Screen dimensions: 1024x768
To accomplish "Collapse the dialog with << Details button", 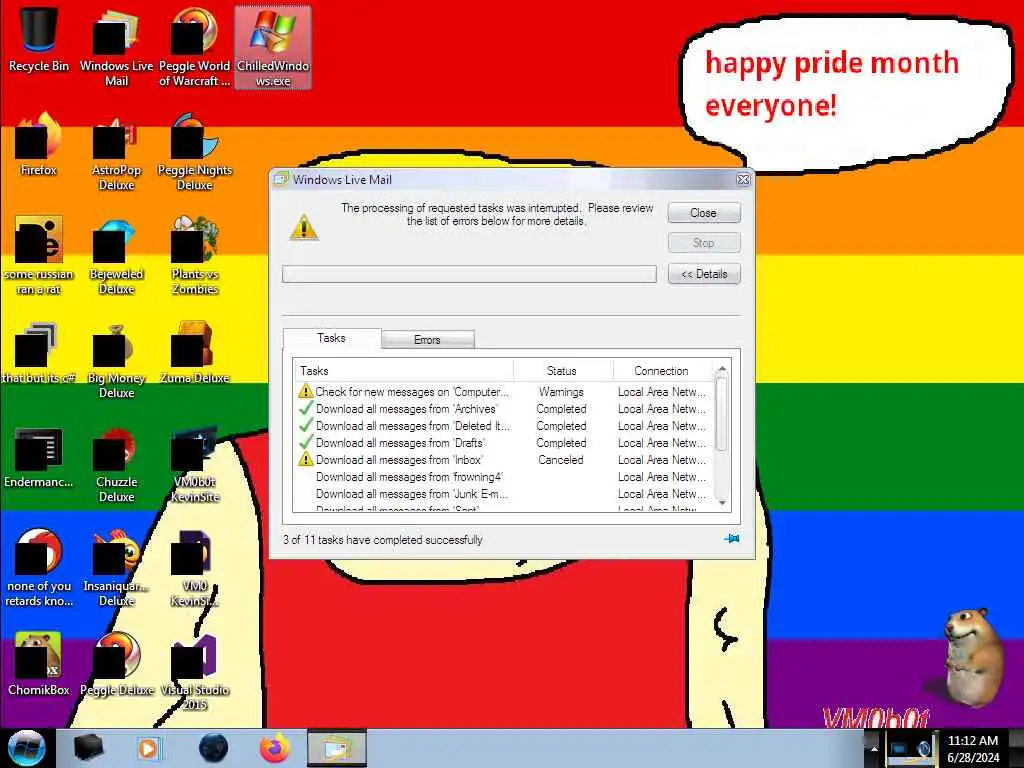I will [x=704, y=274].
